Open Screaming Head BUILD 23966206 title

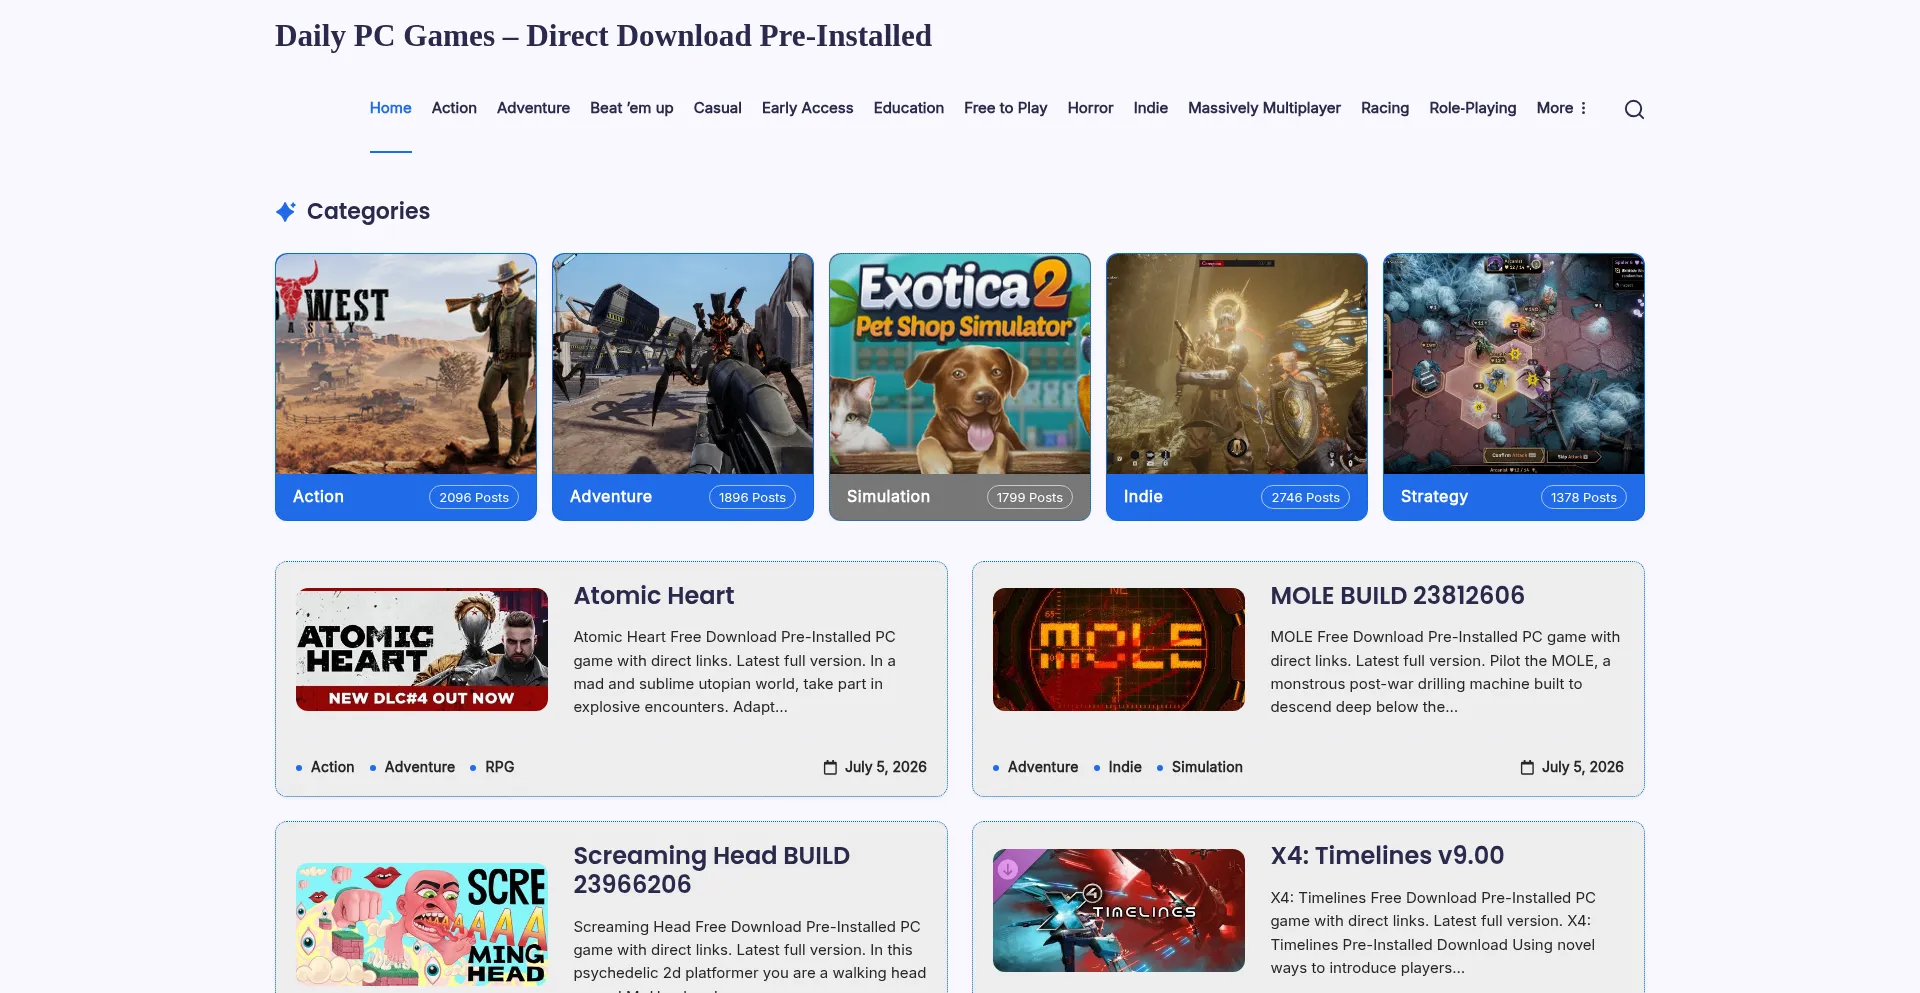(x=711, y=870)
